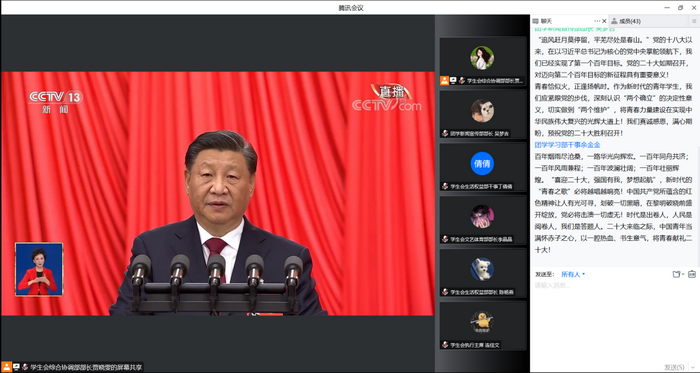Viewport: 700px width, 373px height.
Task: Click screen-share icon in bottom-left sharing label
Action: coord(16,367)
